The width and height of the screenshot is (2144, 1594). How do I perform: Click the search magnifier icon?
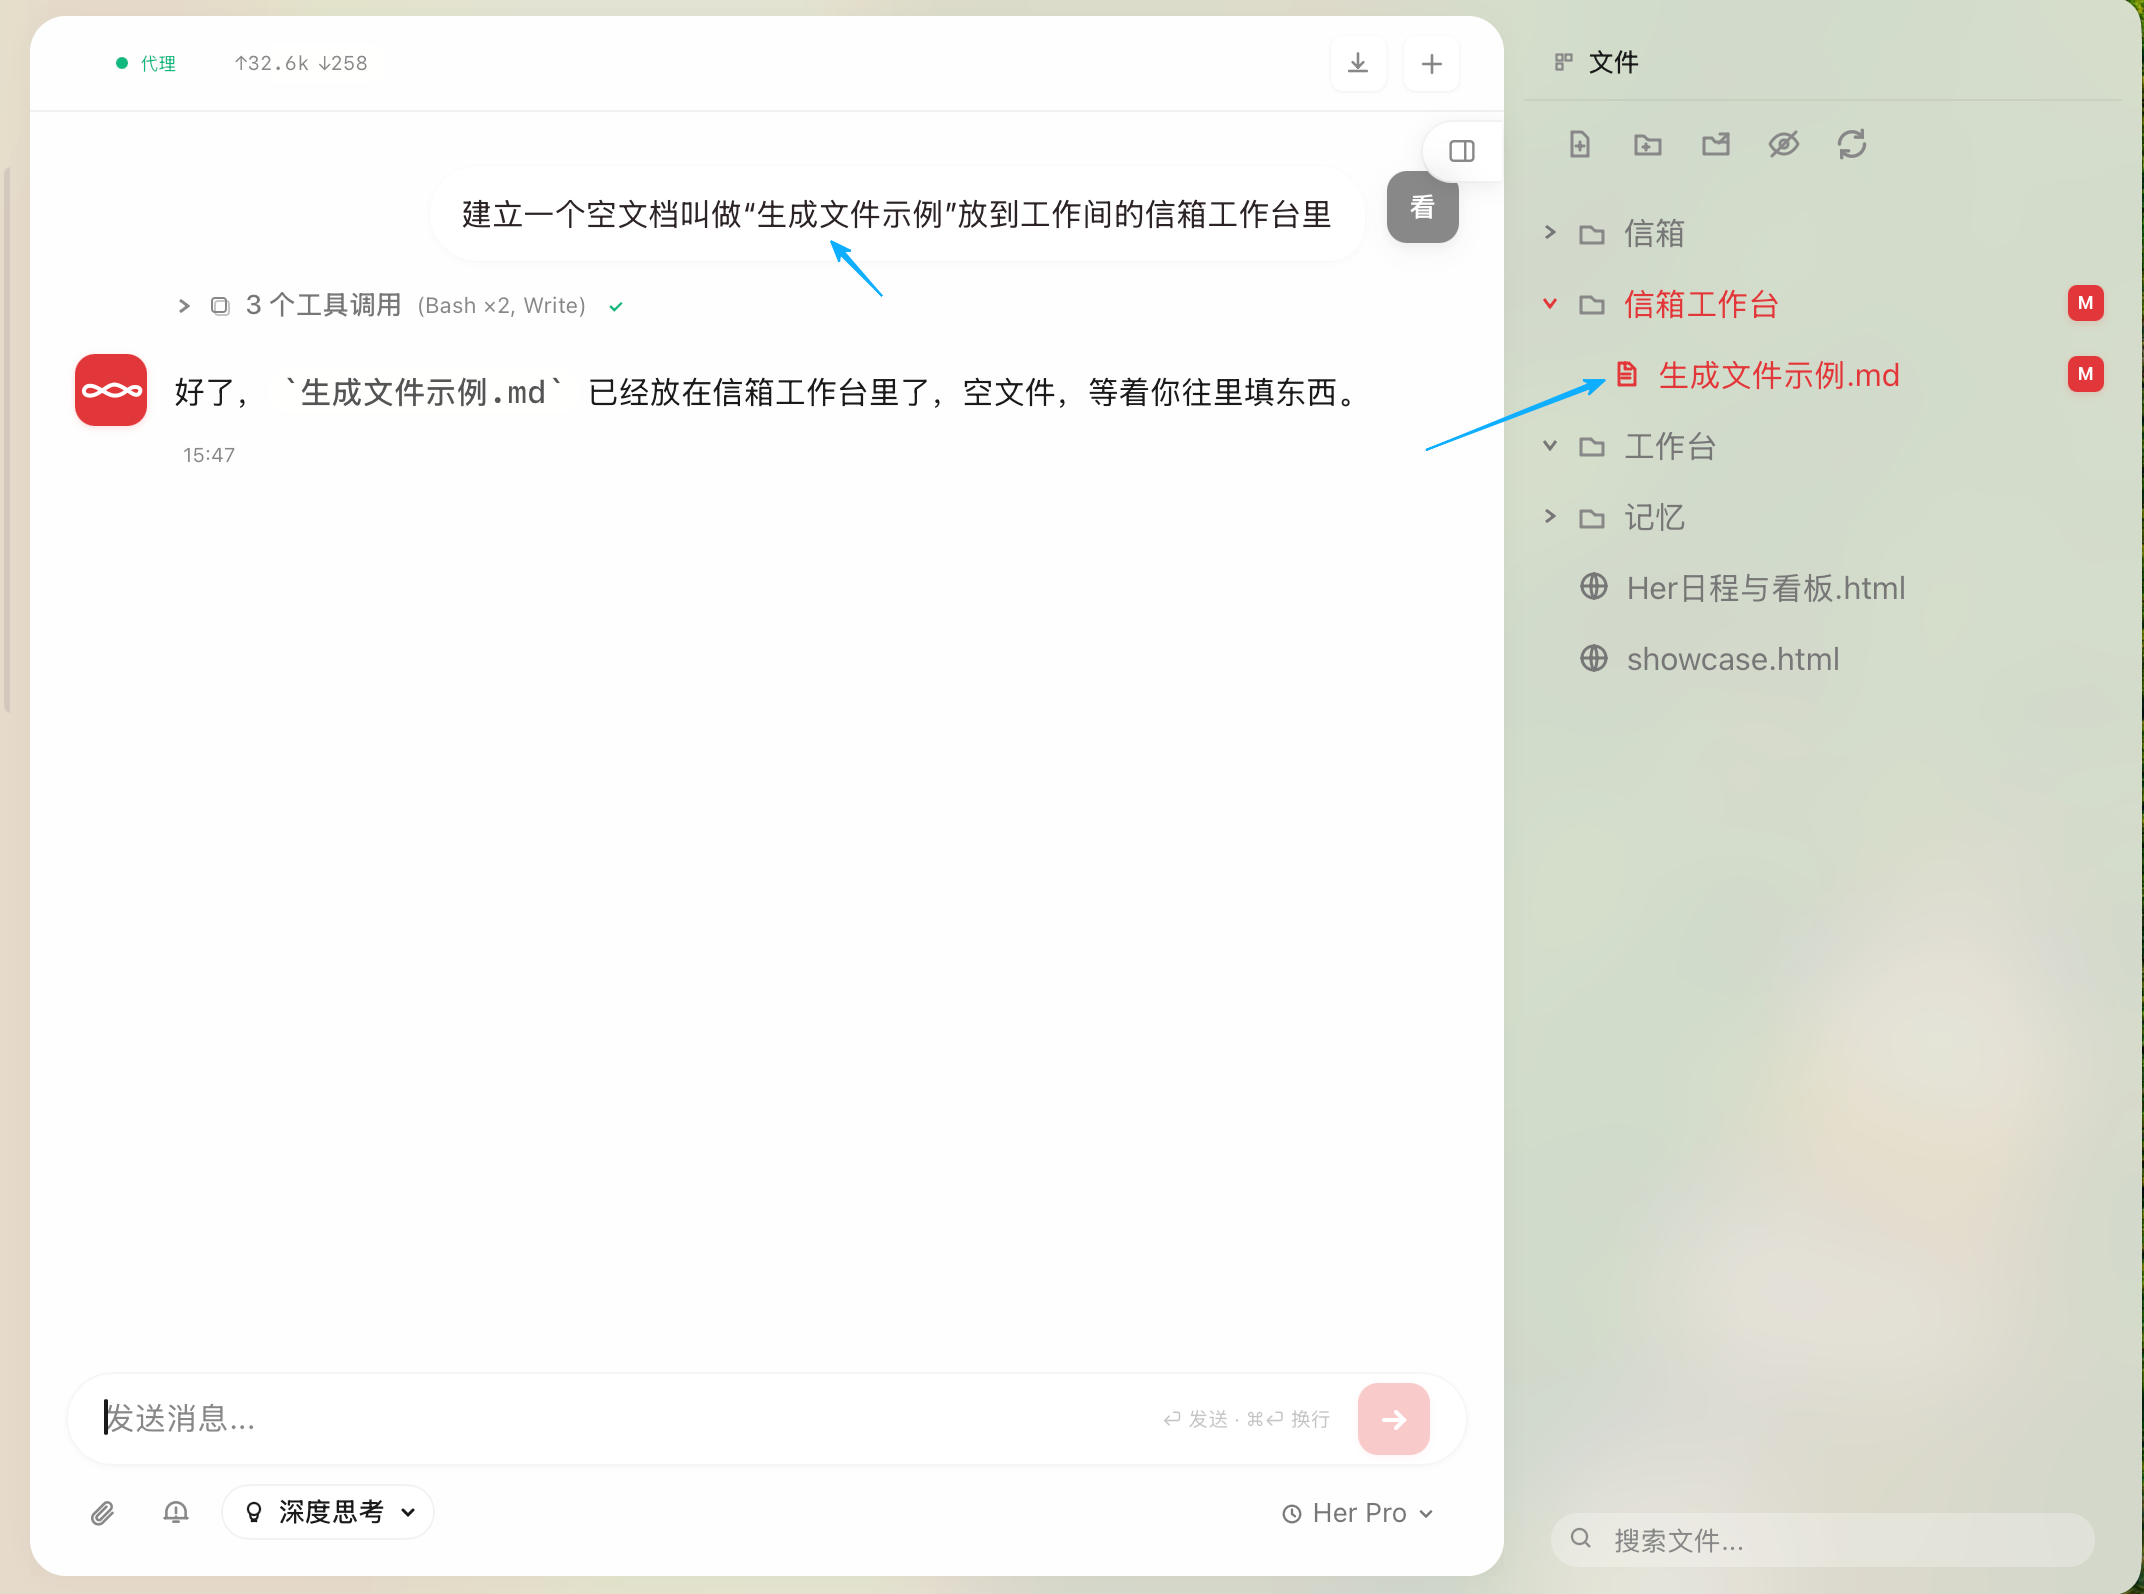tap(1581, 1538)
